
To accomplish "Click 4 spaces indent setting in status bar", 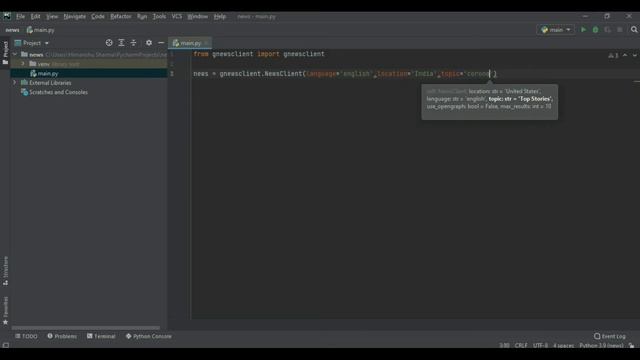I will coord(564,345).
